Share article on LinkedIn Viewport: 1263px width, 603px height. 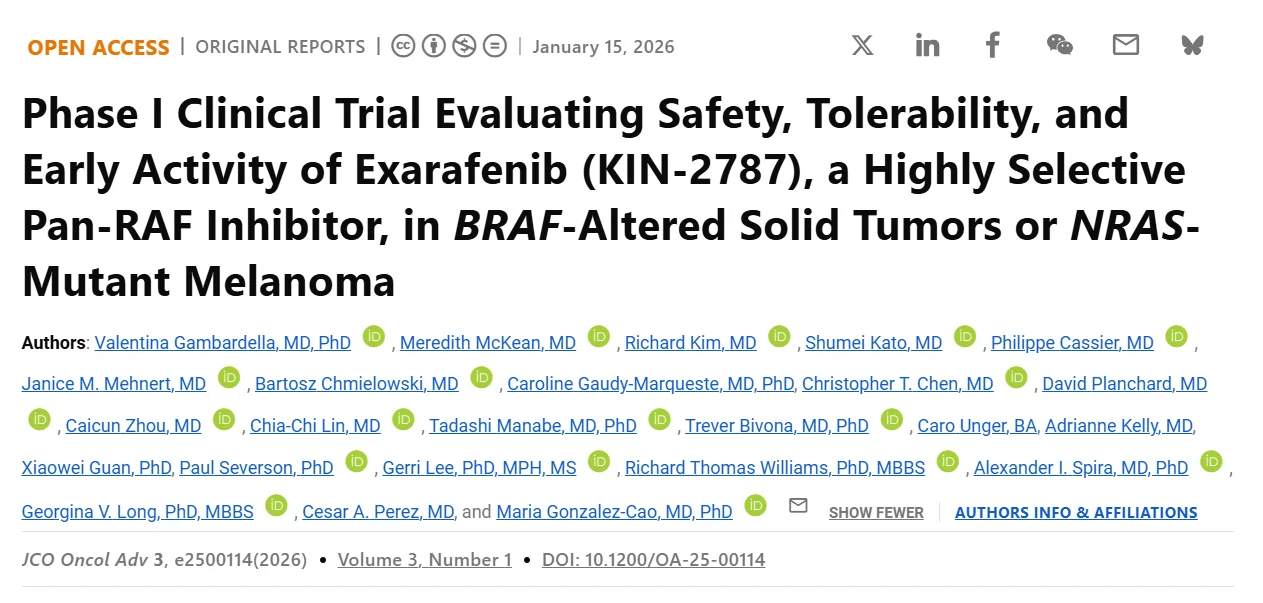[x=927, y=45]
